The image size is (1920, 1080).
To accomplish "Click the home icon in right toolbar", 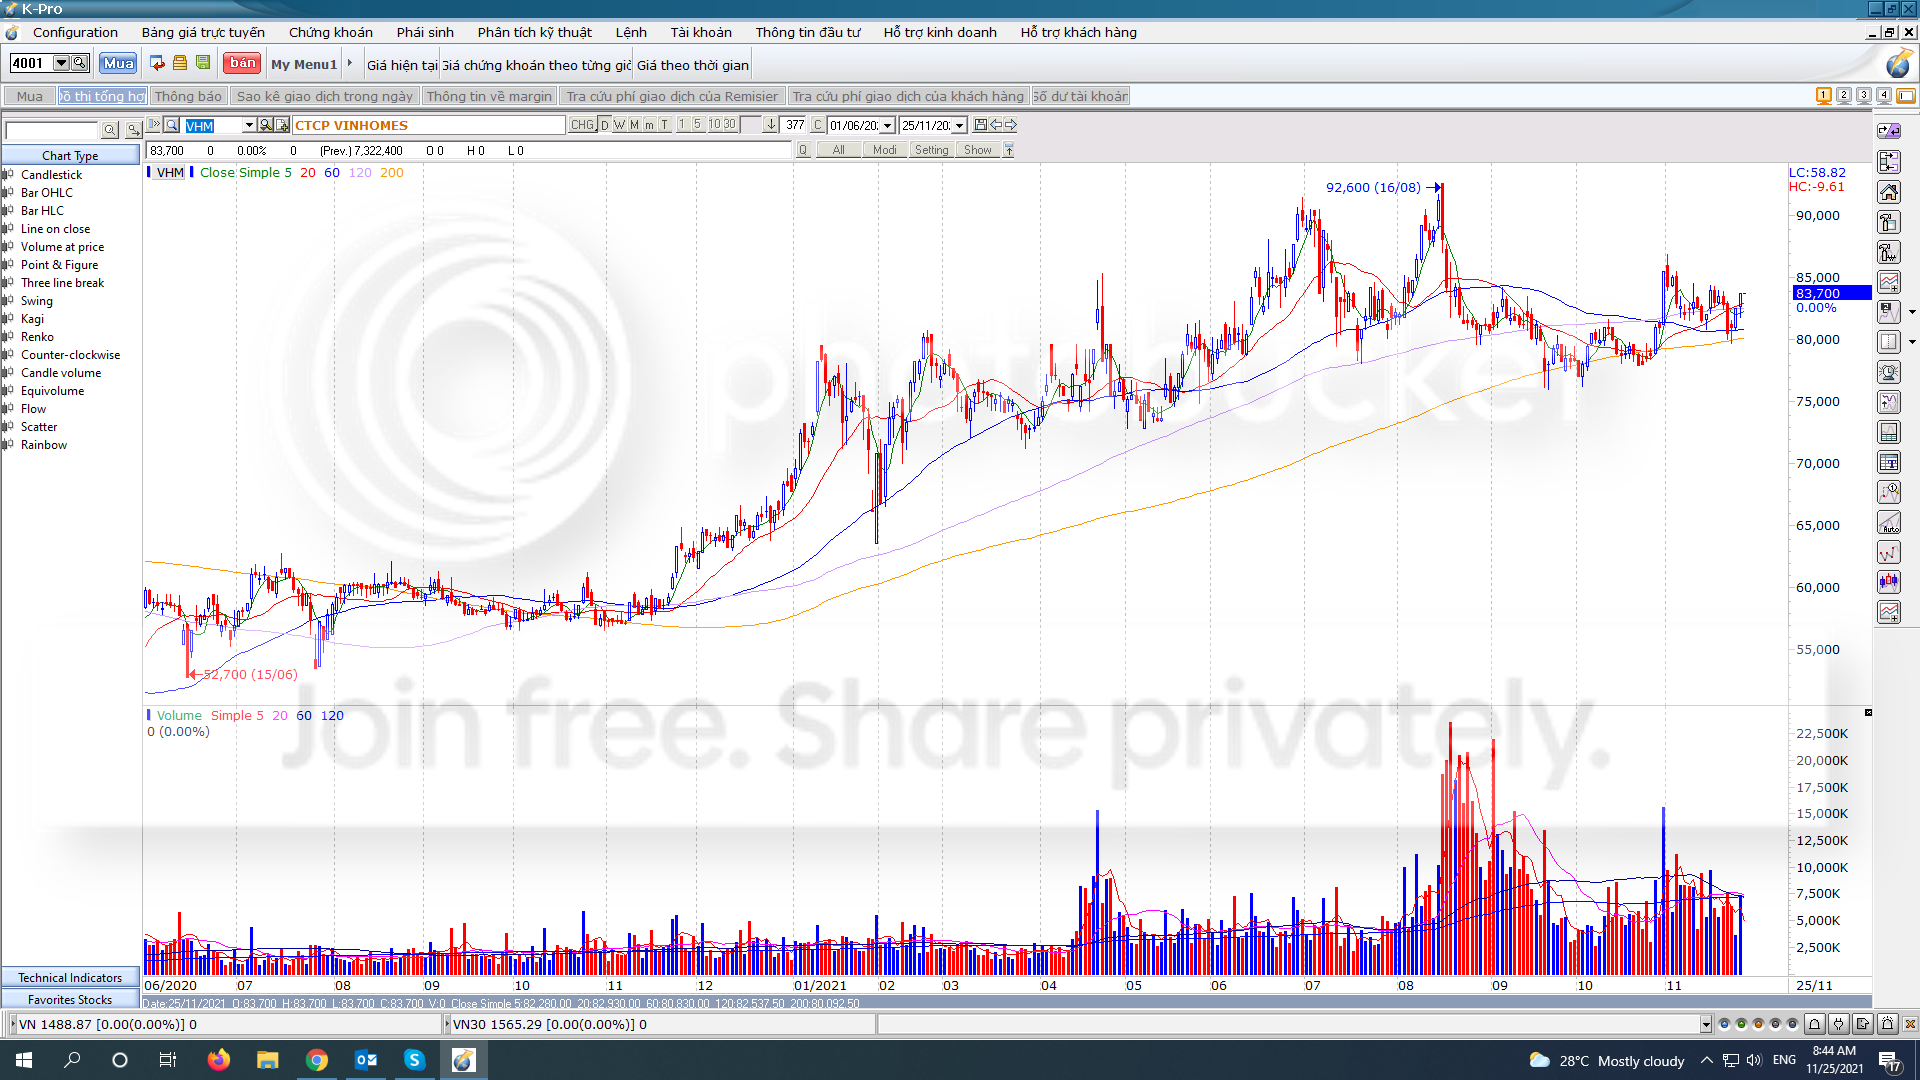I will (1888, 192).
